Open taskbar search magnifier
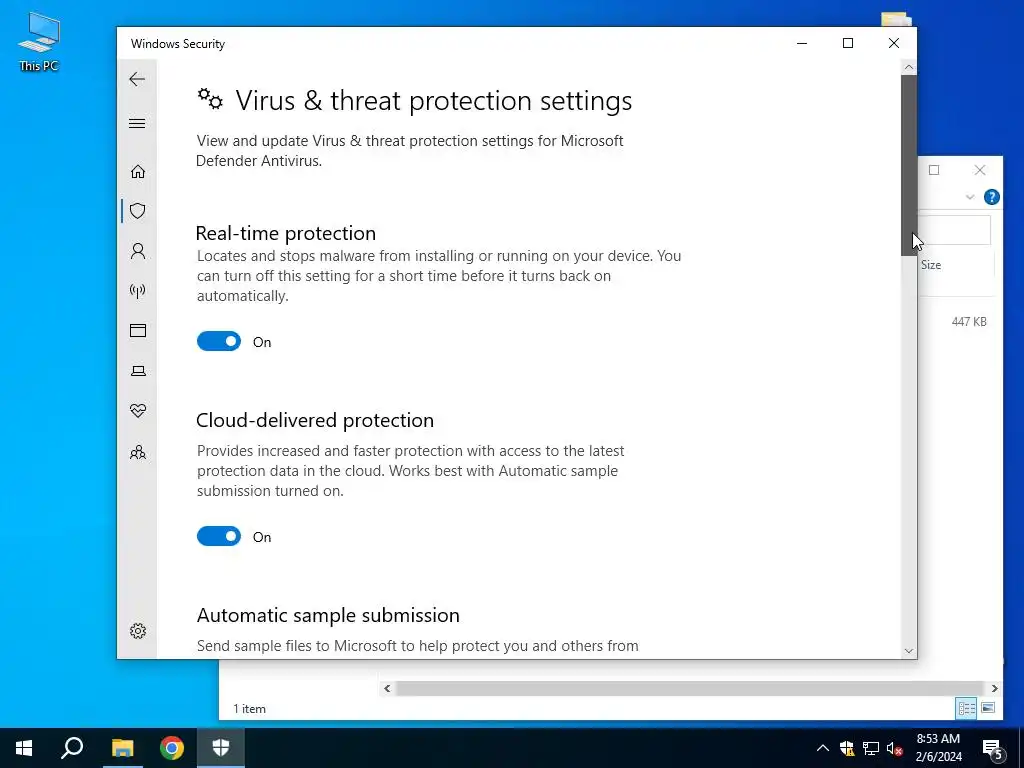This screenshot has height=768, width=1024. 72,748
